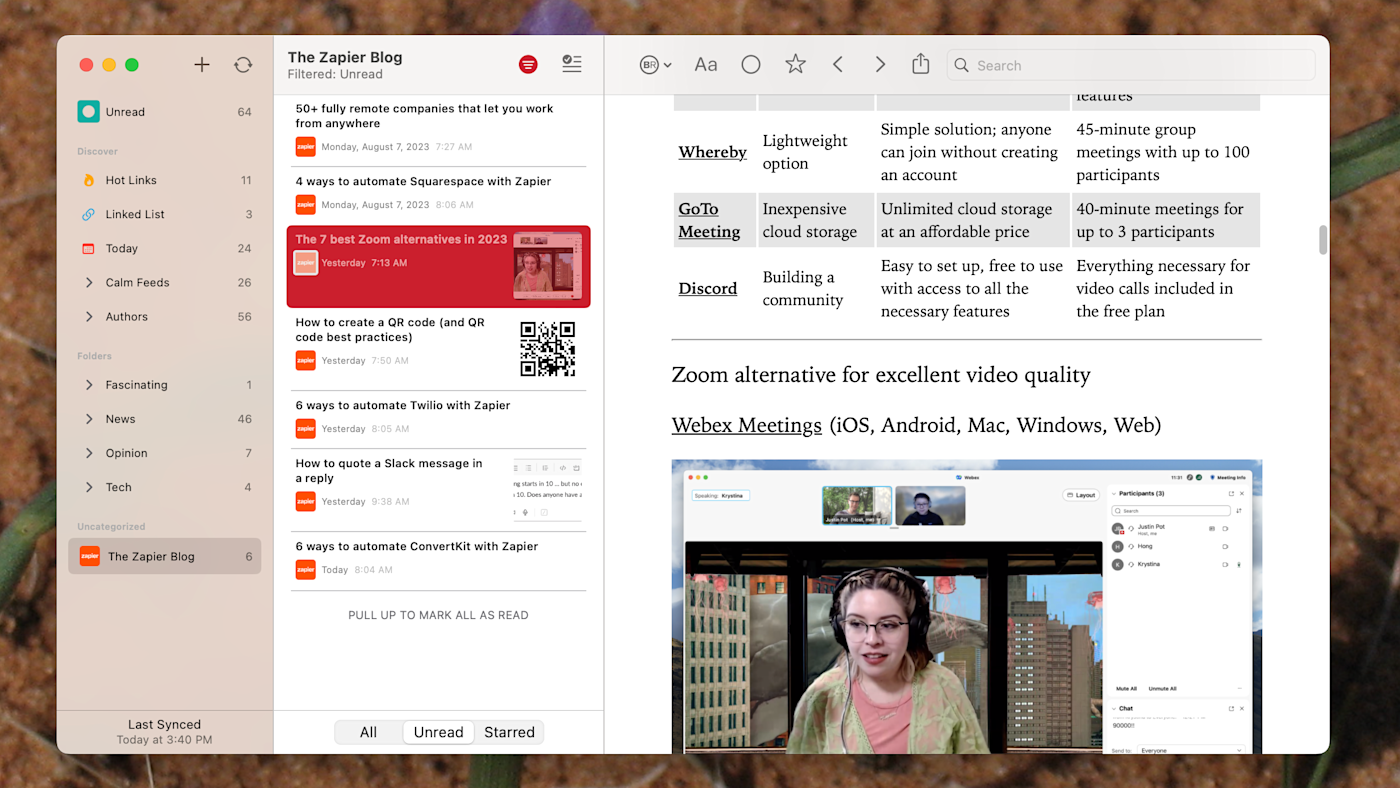Click the Slack article thumbnail
The image size is (1400, 788).
click(548, 490)
